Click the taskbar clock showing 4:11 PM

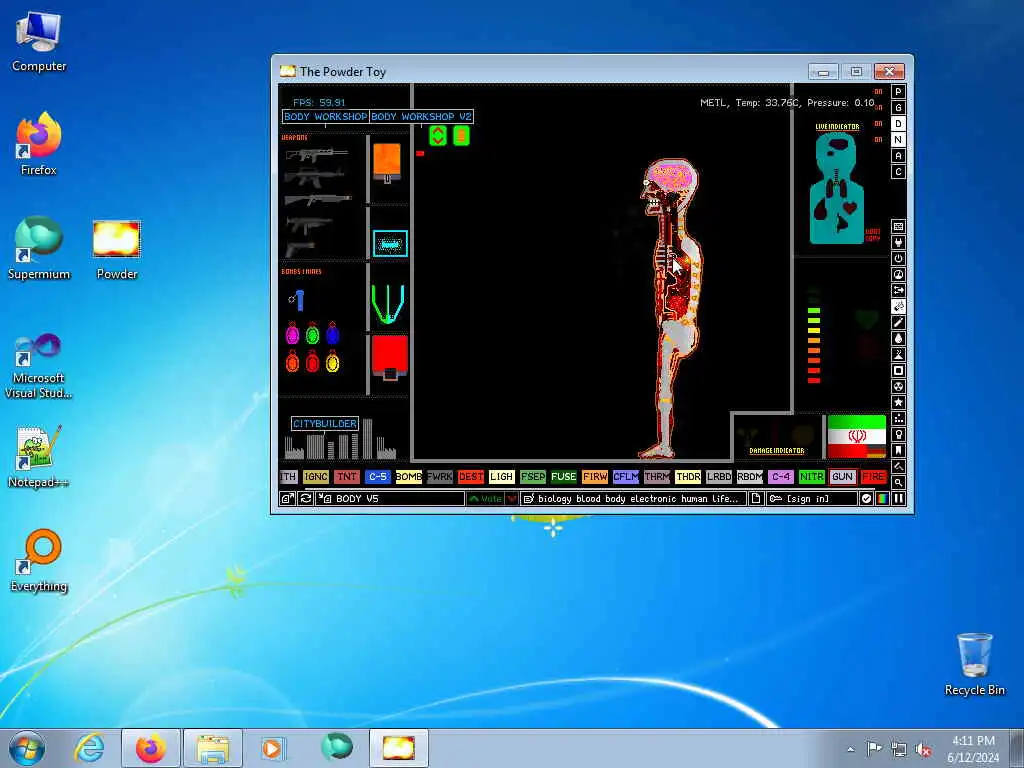click(973, 749)
